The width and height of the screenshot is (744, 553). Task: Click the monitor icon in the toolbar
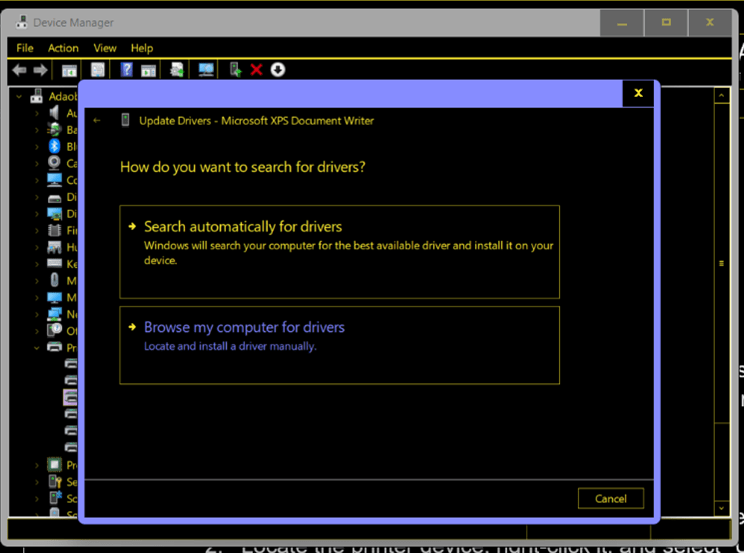[206, 70]
